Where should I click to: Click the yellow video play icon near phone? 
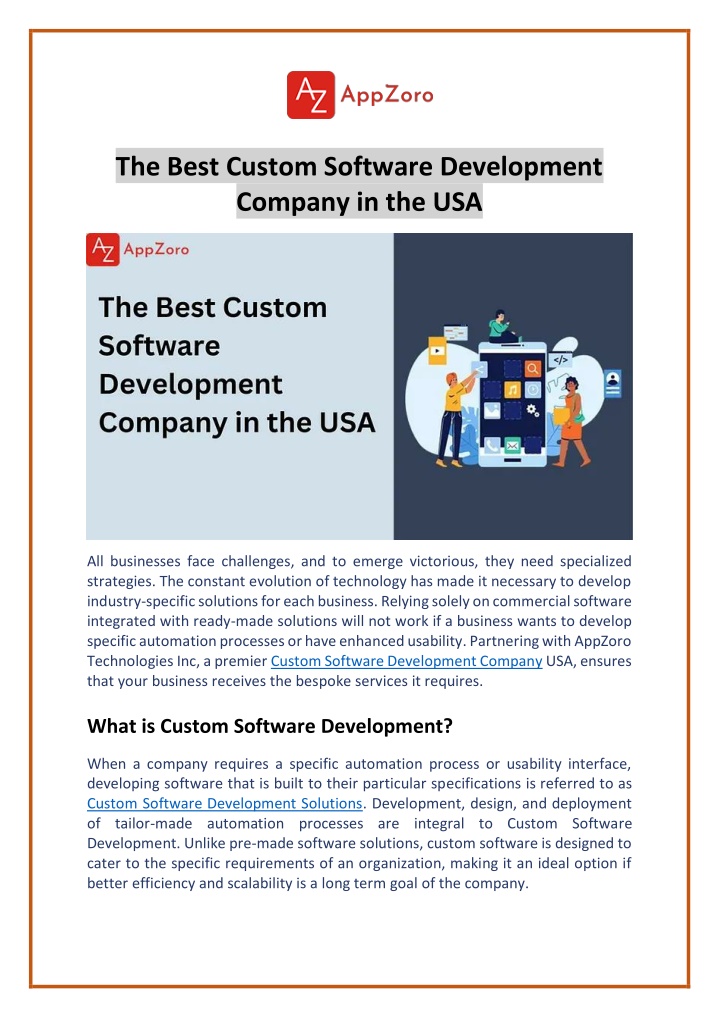pyautogui.click(x=437, y=351)
